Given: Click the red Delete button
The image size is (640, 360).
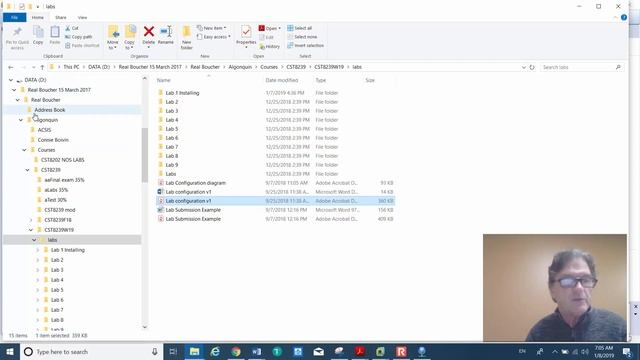Looking at the screenshot, I should (x=149, y=36).
